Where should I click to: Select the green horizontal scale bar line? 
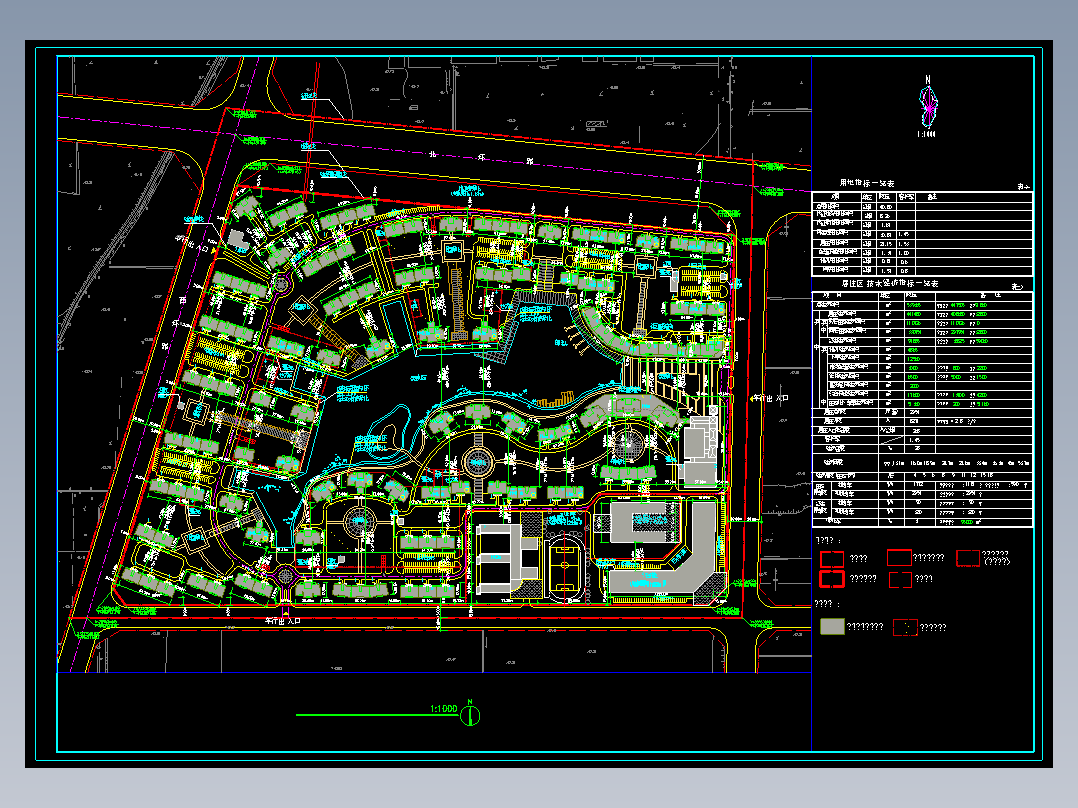tap(377, 715)
